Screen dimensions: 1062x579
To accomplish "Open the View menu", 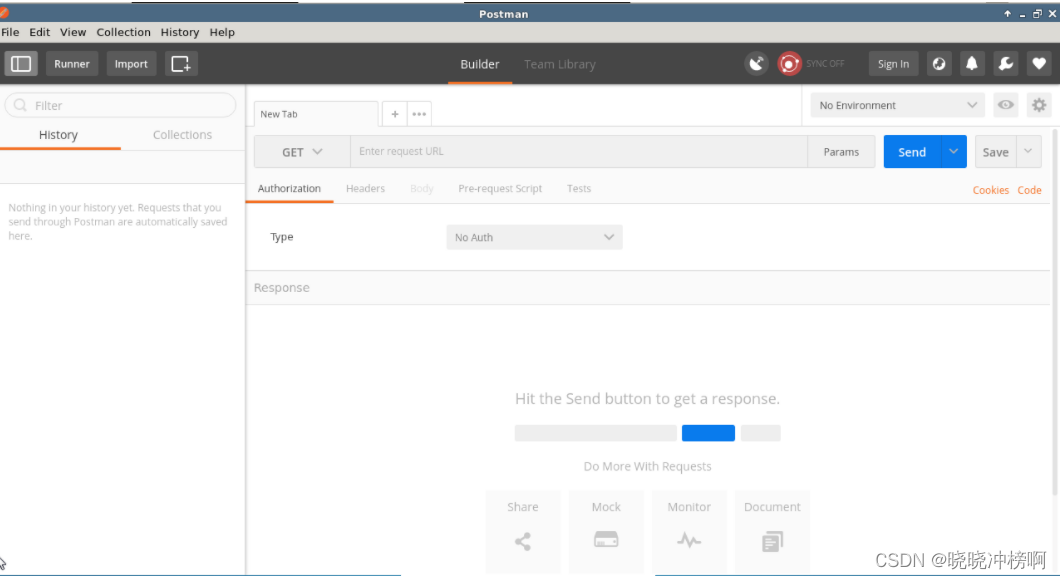I will (72, 32).
